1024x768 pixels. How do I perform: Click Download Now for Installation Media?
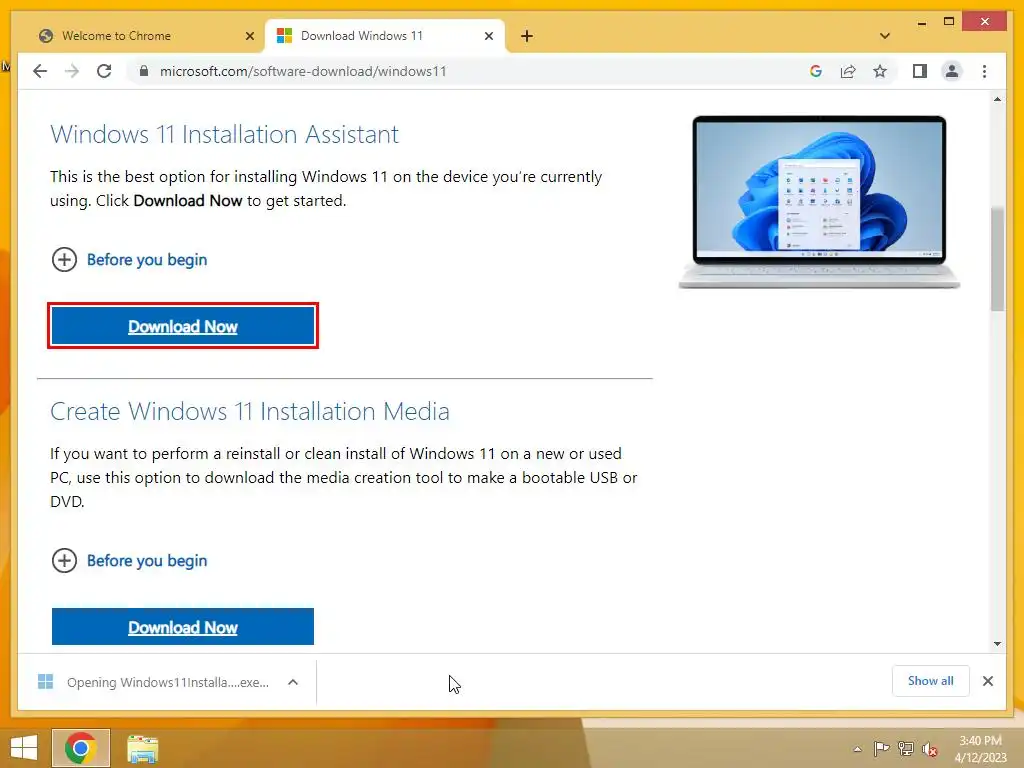183,627
